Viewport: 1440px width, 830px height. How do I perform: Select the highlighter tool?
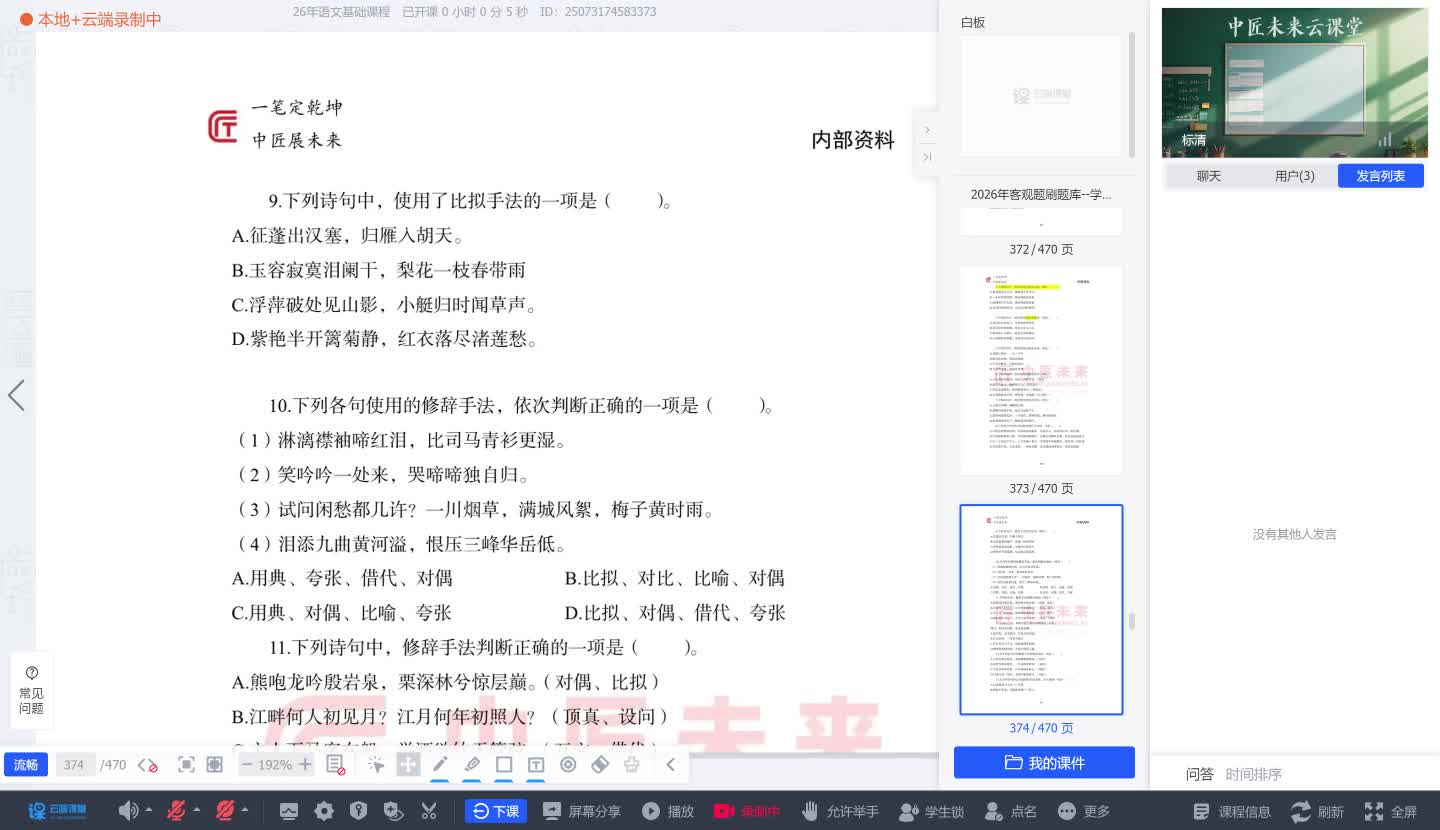(472, 764)
